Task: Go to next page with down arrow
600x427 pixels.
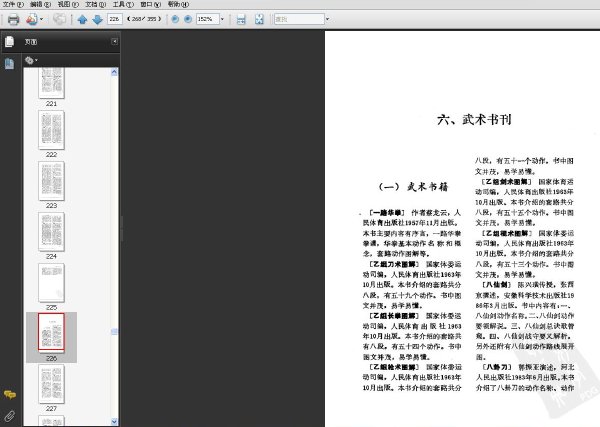Action: click(x=97, y=19)
